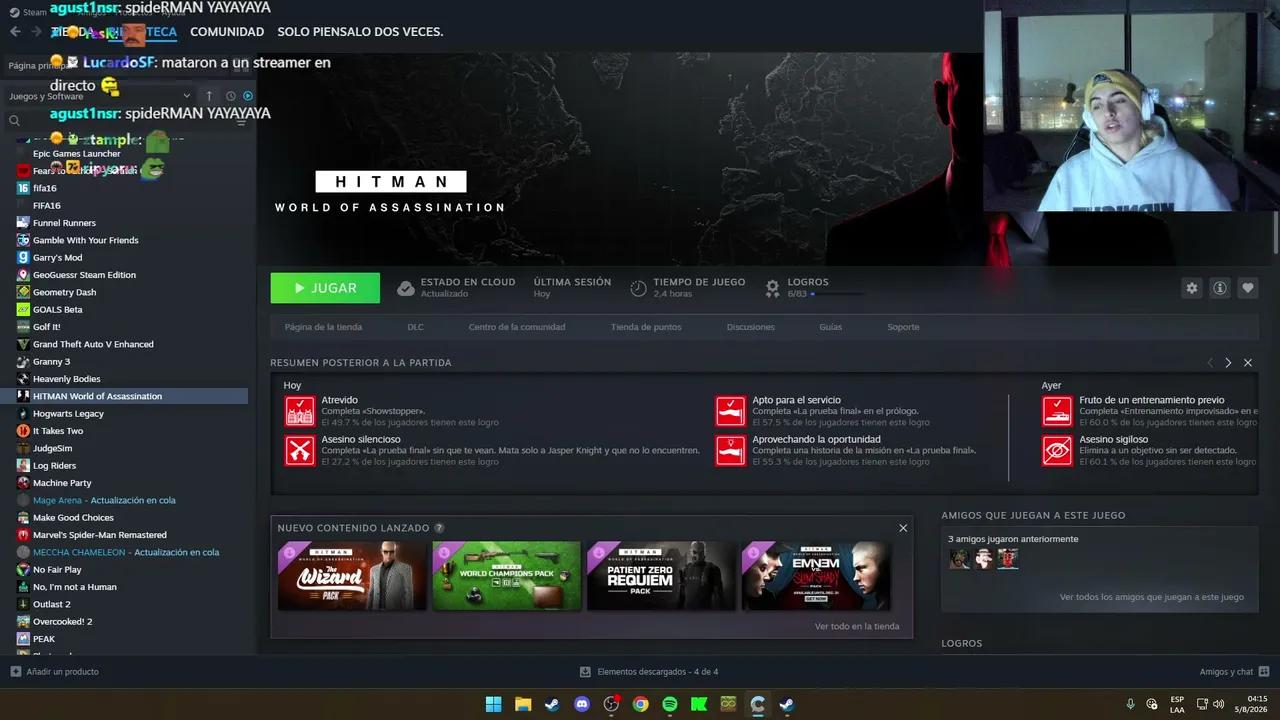Open the Nuevo contenido lanzado help icon
Viewport: 1280px width, 720px height.
click(439, 528)
